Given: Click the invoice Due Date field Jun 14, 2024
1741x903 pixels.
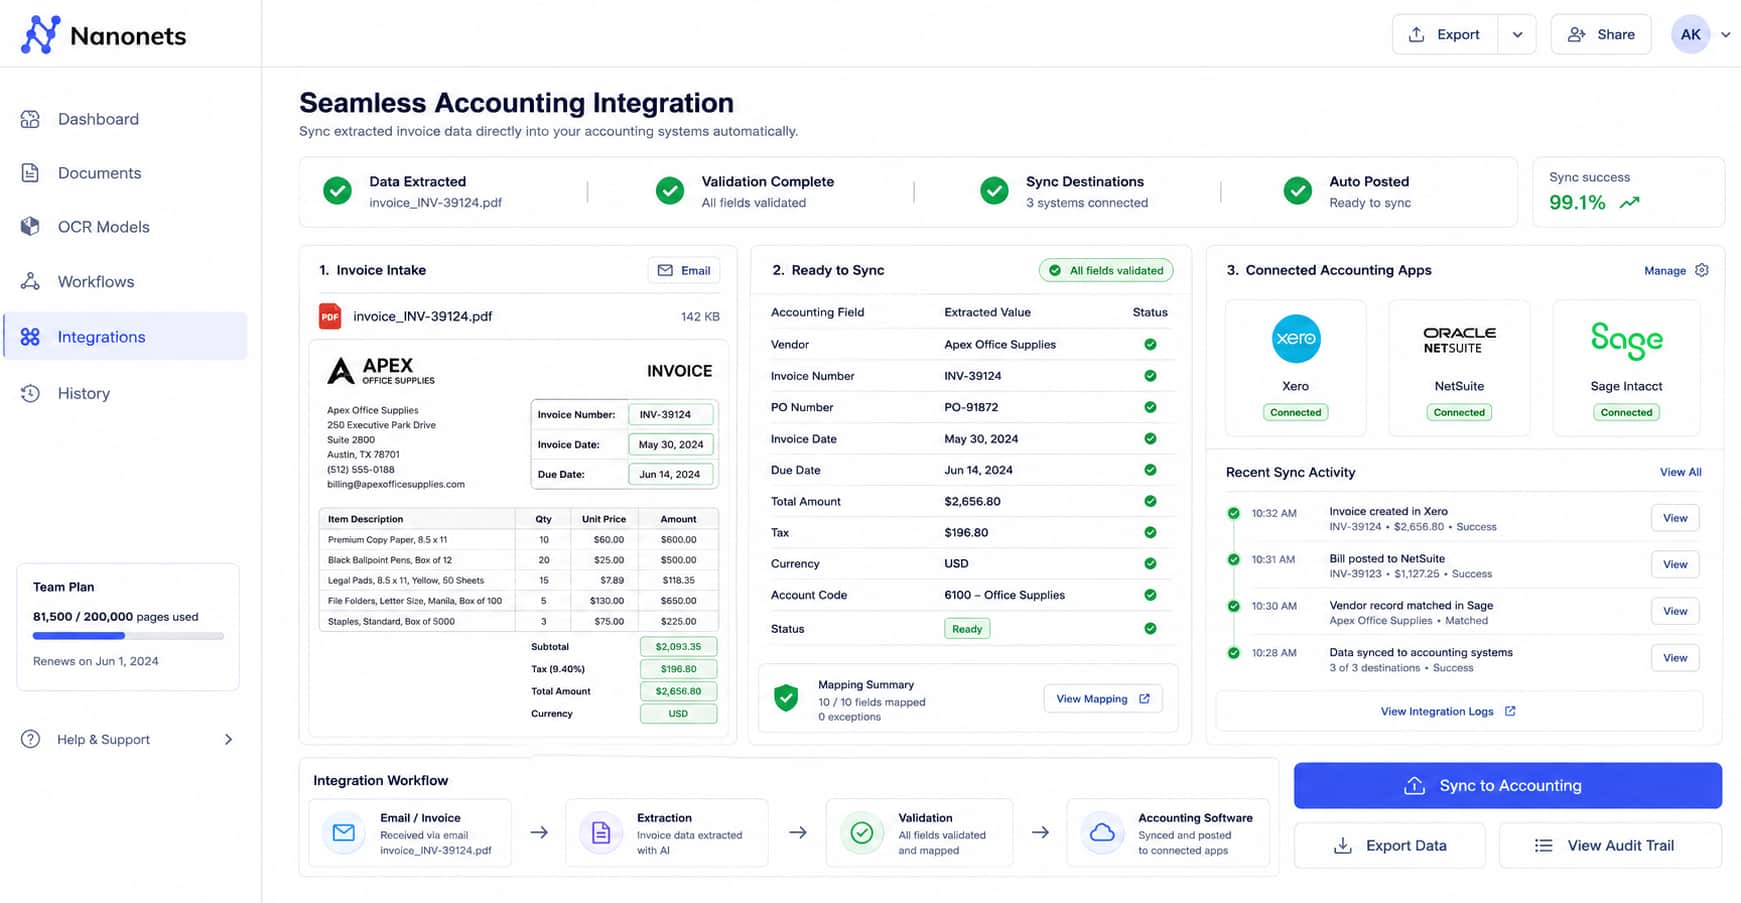Looking at the screenshot, I should point(671,474).
